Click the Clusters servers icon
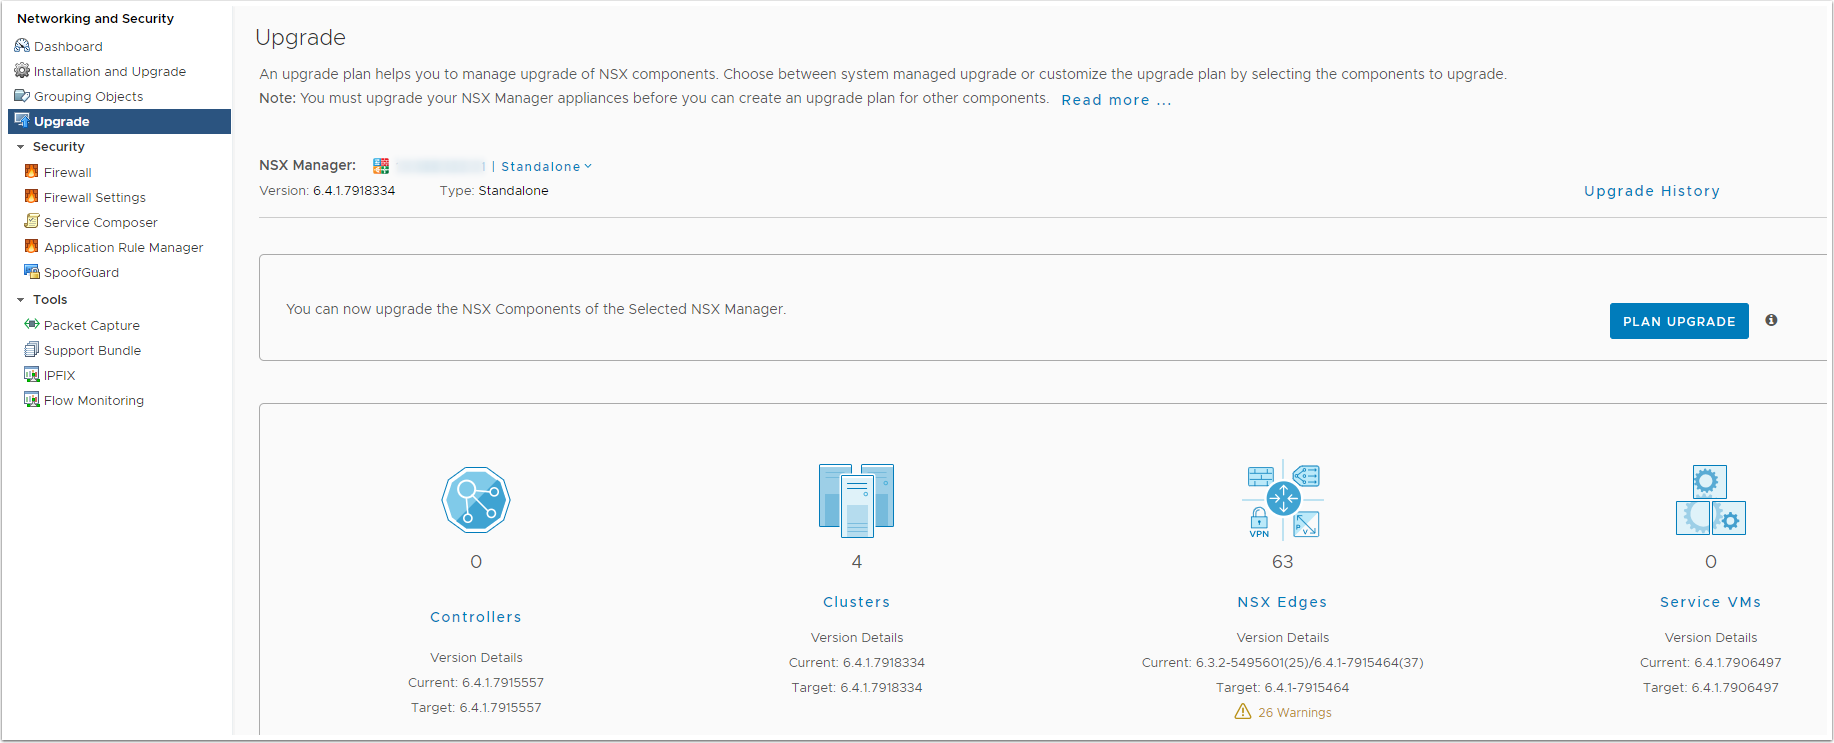This screenshot has height=743, width=1834. 856,500
